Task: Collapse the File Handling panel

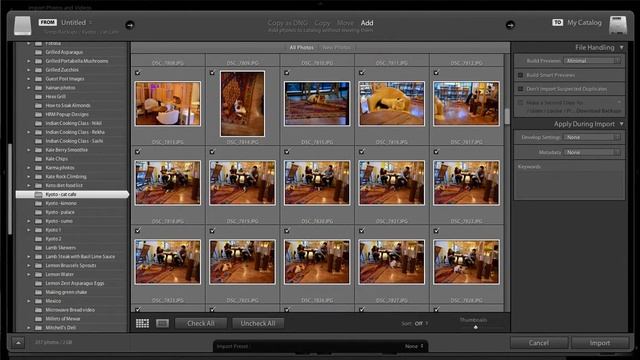Action: (x=622, y=47)
